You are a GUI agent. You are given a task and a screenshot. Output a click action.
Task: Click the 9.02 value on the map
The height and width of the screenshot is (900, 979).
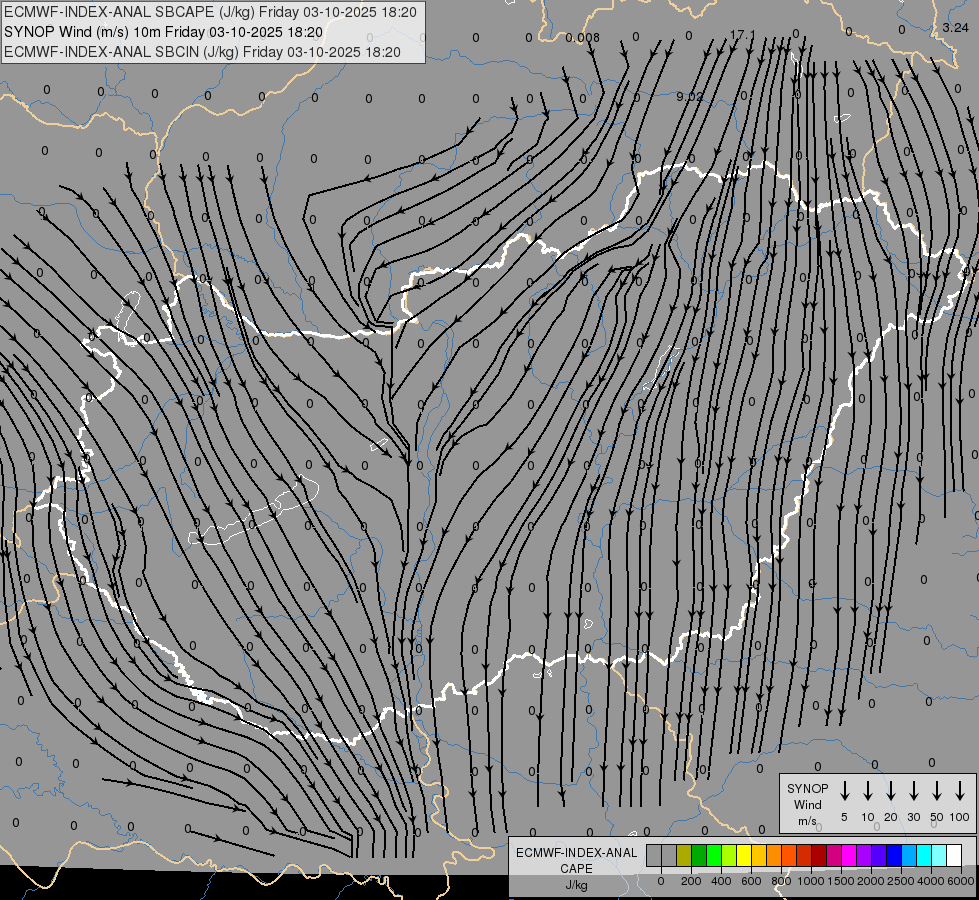(689, 97)
